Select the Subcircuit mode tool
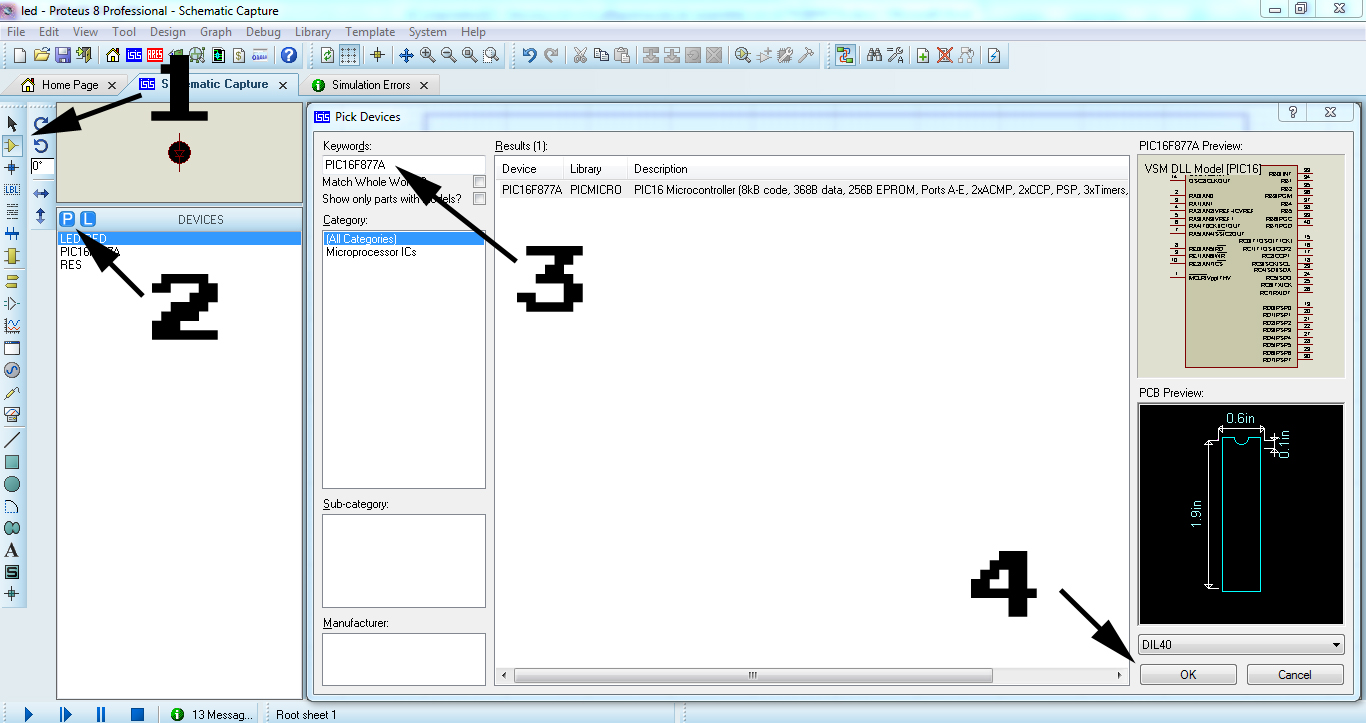Image resolution: width=1366 pixels, height=723 pixels. click(12, 256)
